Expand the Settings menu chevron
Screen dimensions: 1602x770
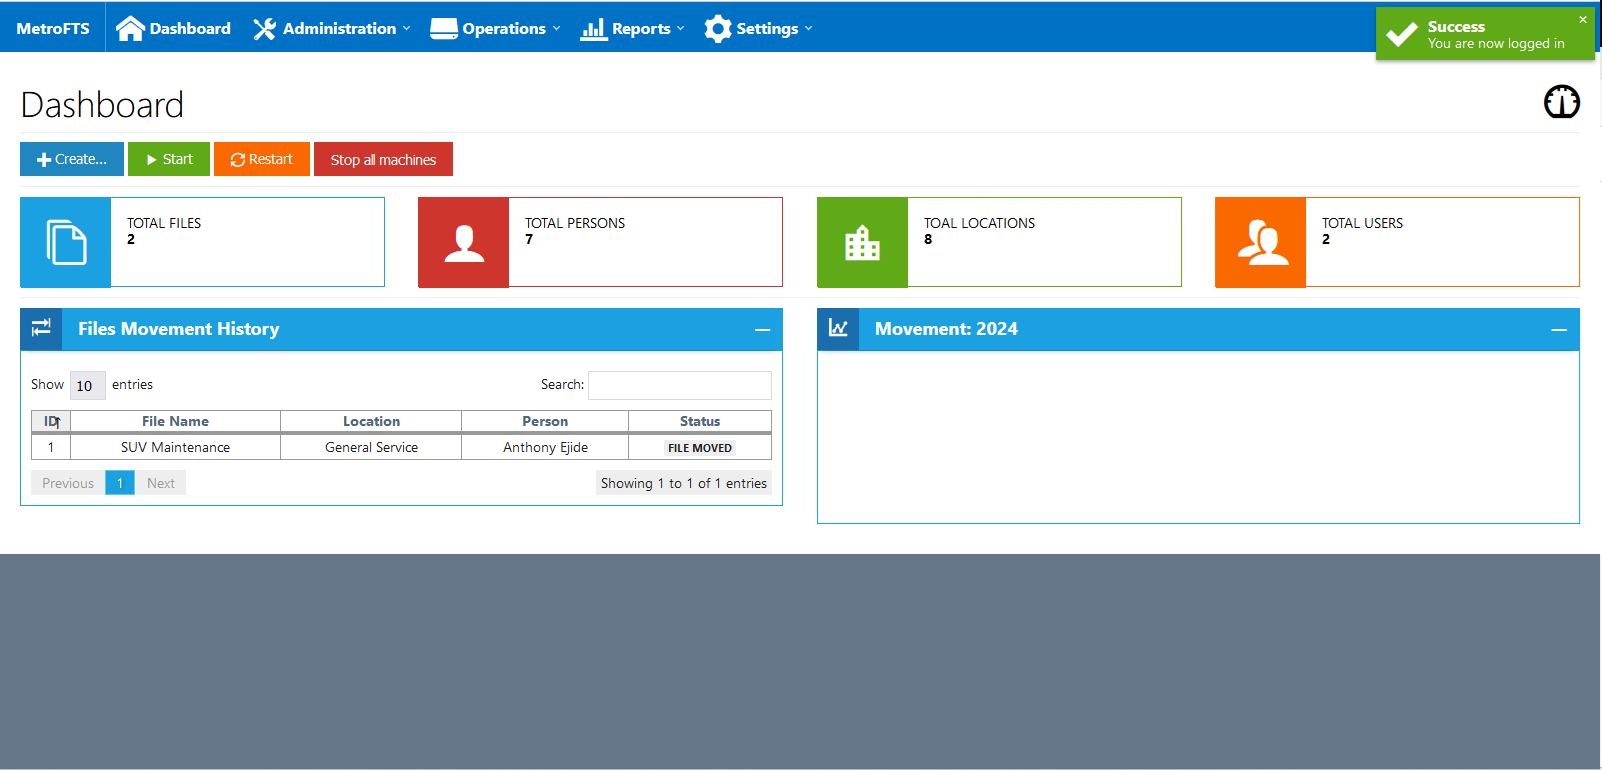(809, 29)
